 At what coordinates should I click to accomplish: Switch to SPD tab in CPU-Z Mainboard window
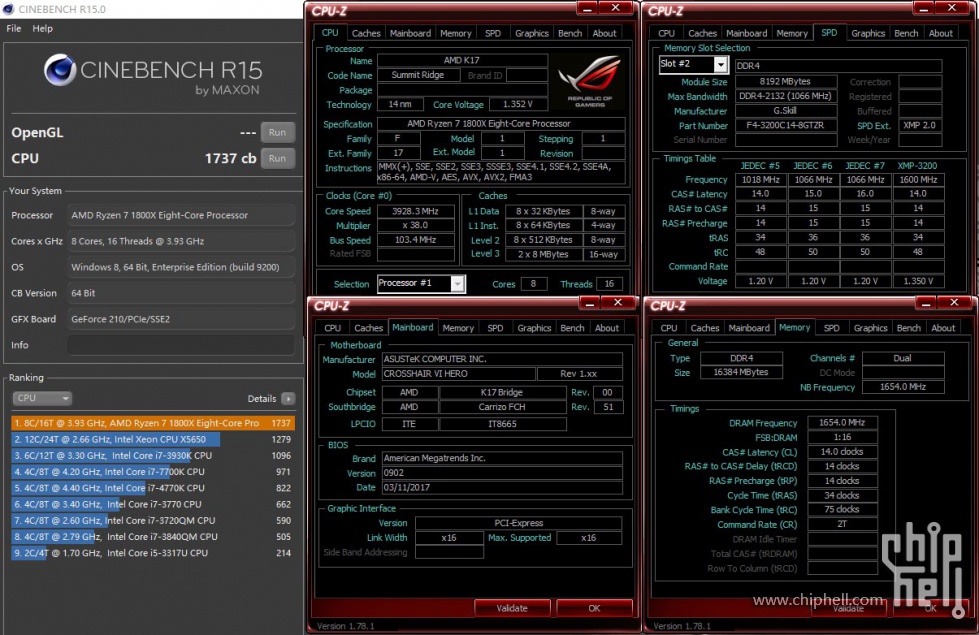495,328
